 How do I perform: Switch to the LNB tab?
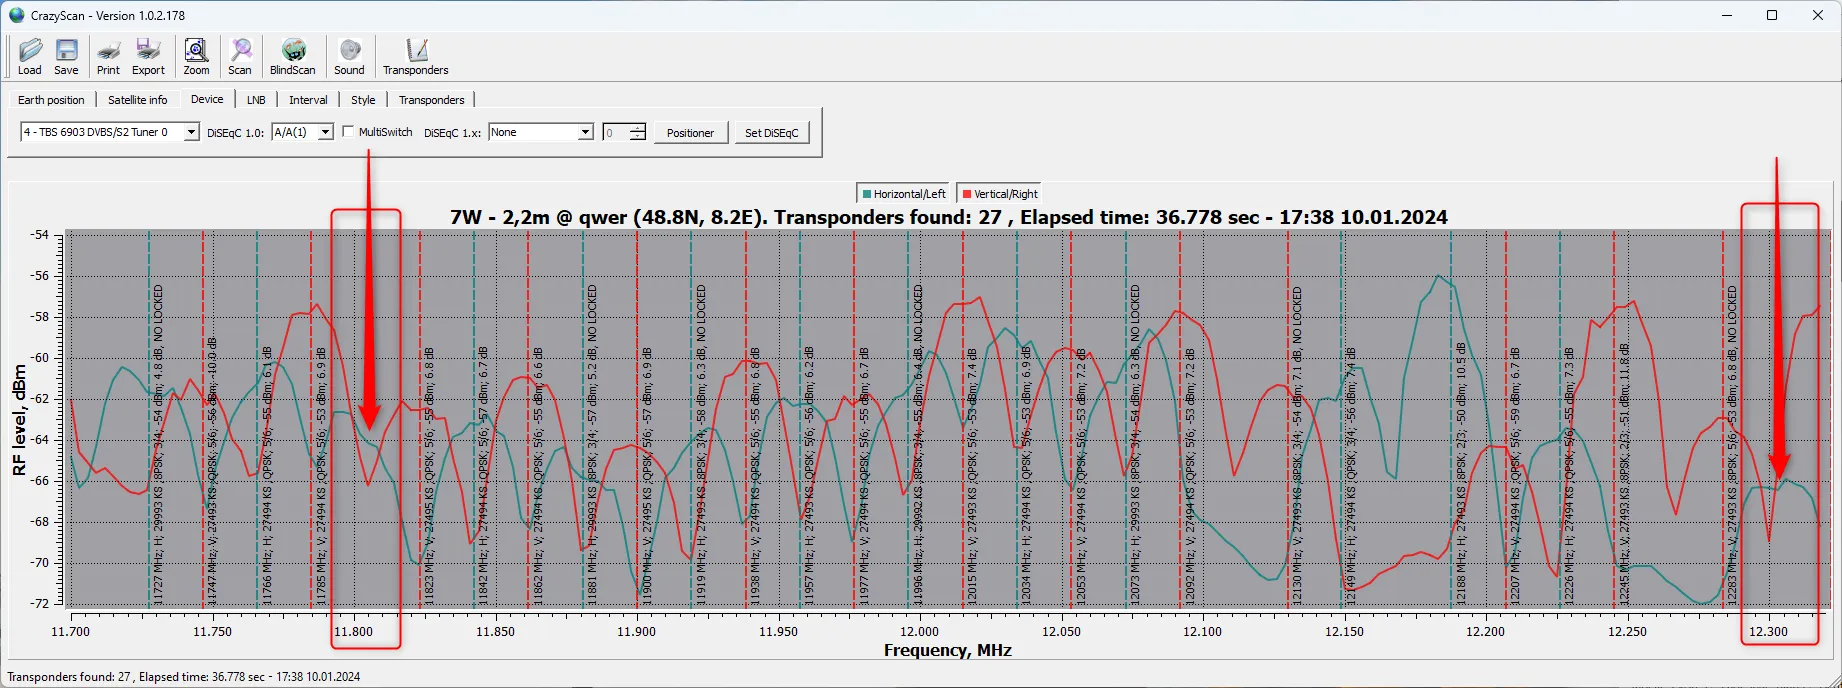[256, 100]
